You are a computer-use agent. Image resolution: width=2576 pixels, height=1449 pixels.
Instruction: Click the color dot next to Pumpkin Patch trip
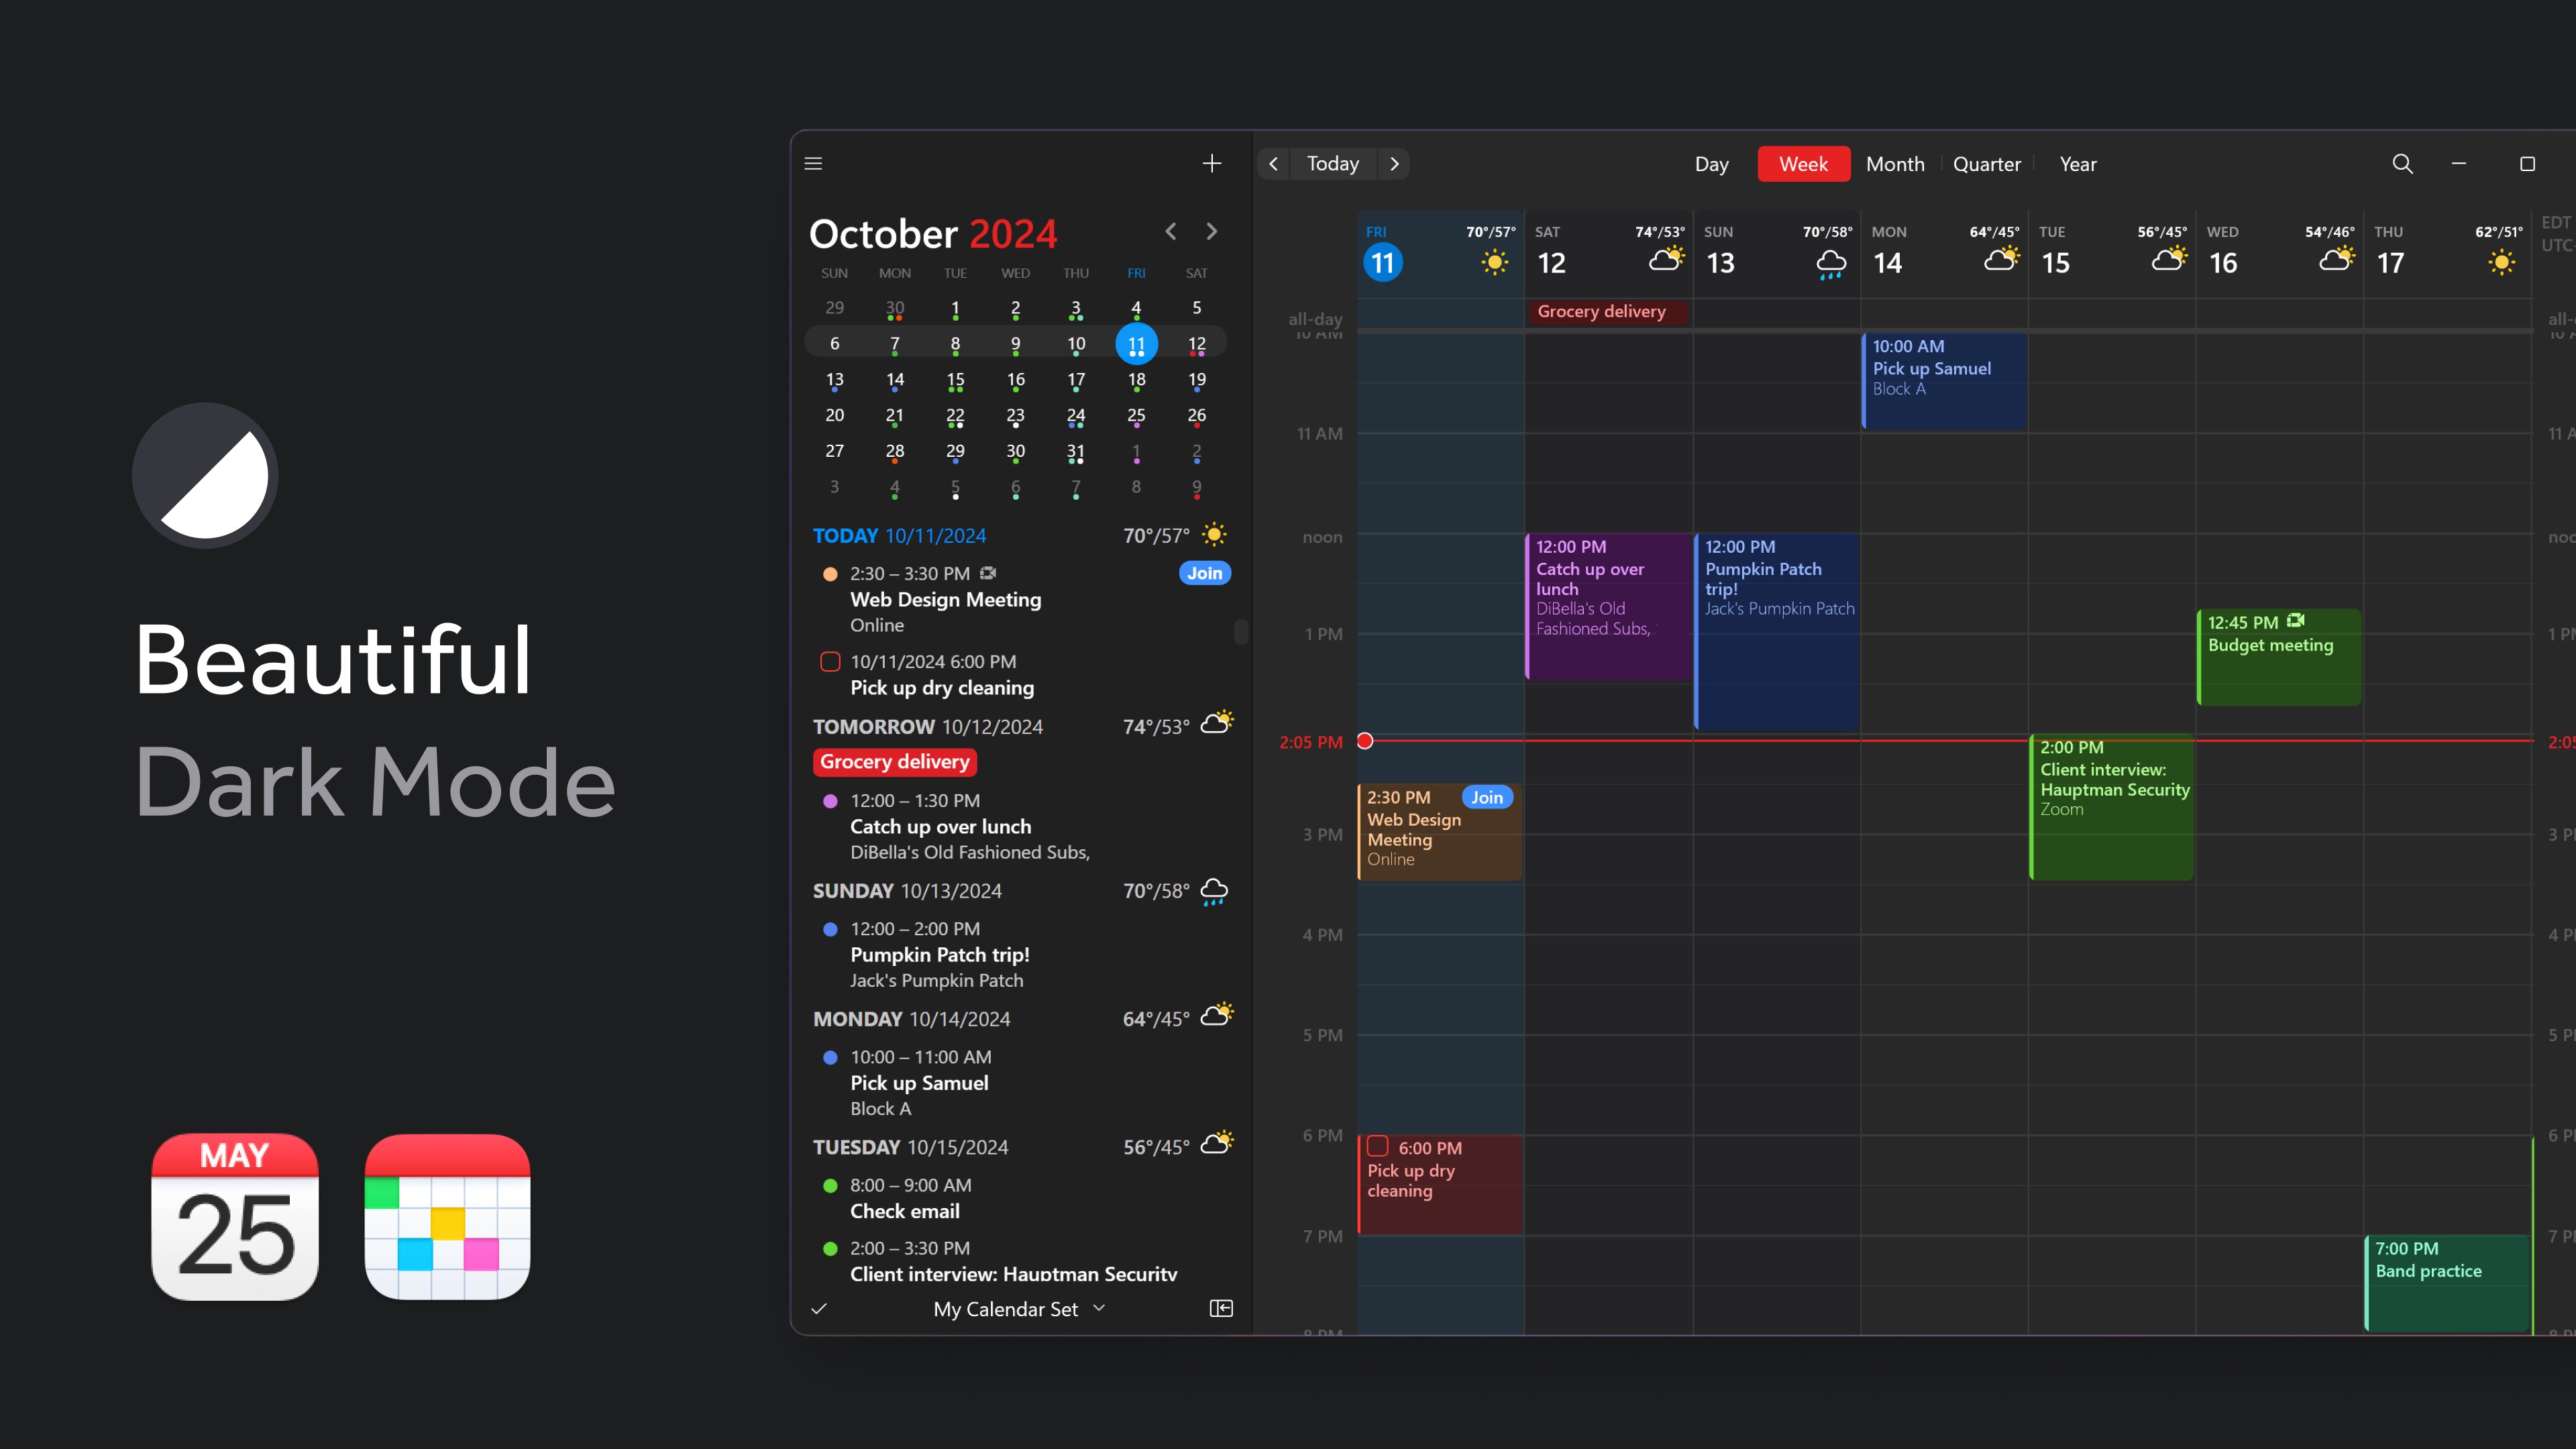[x=831, y=929]
